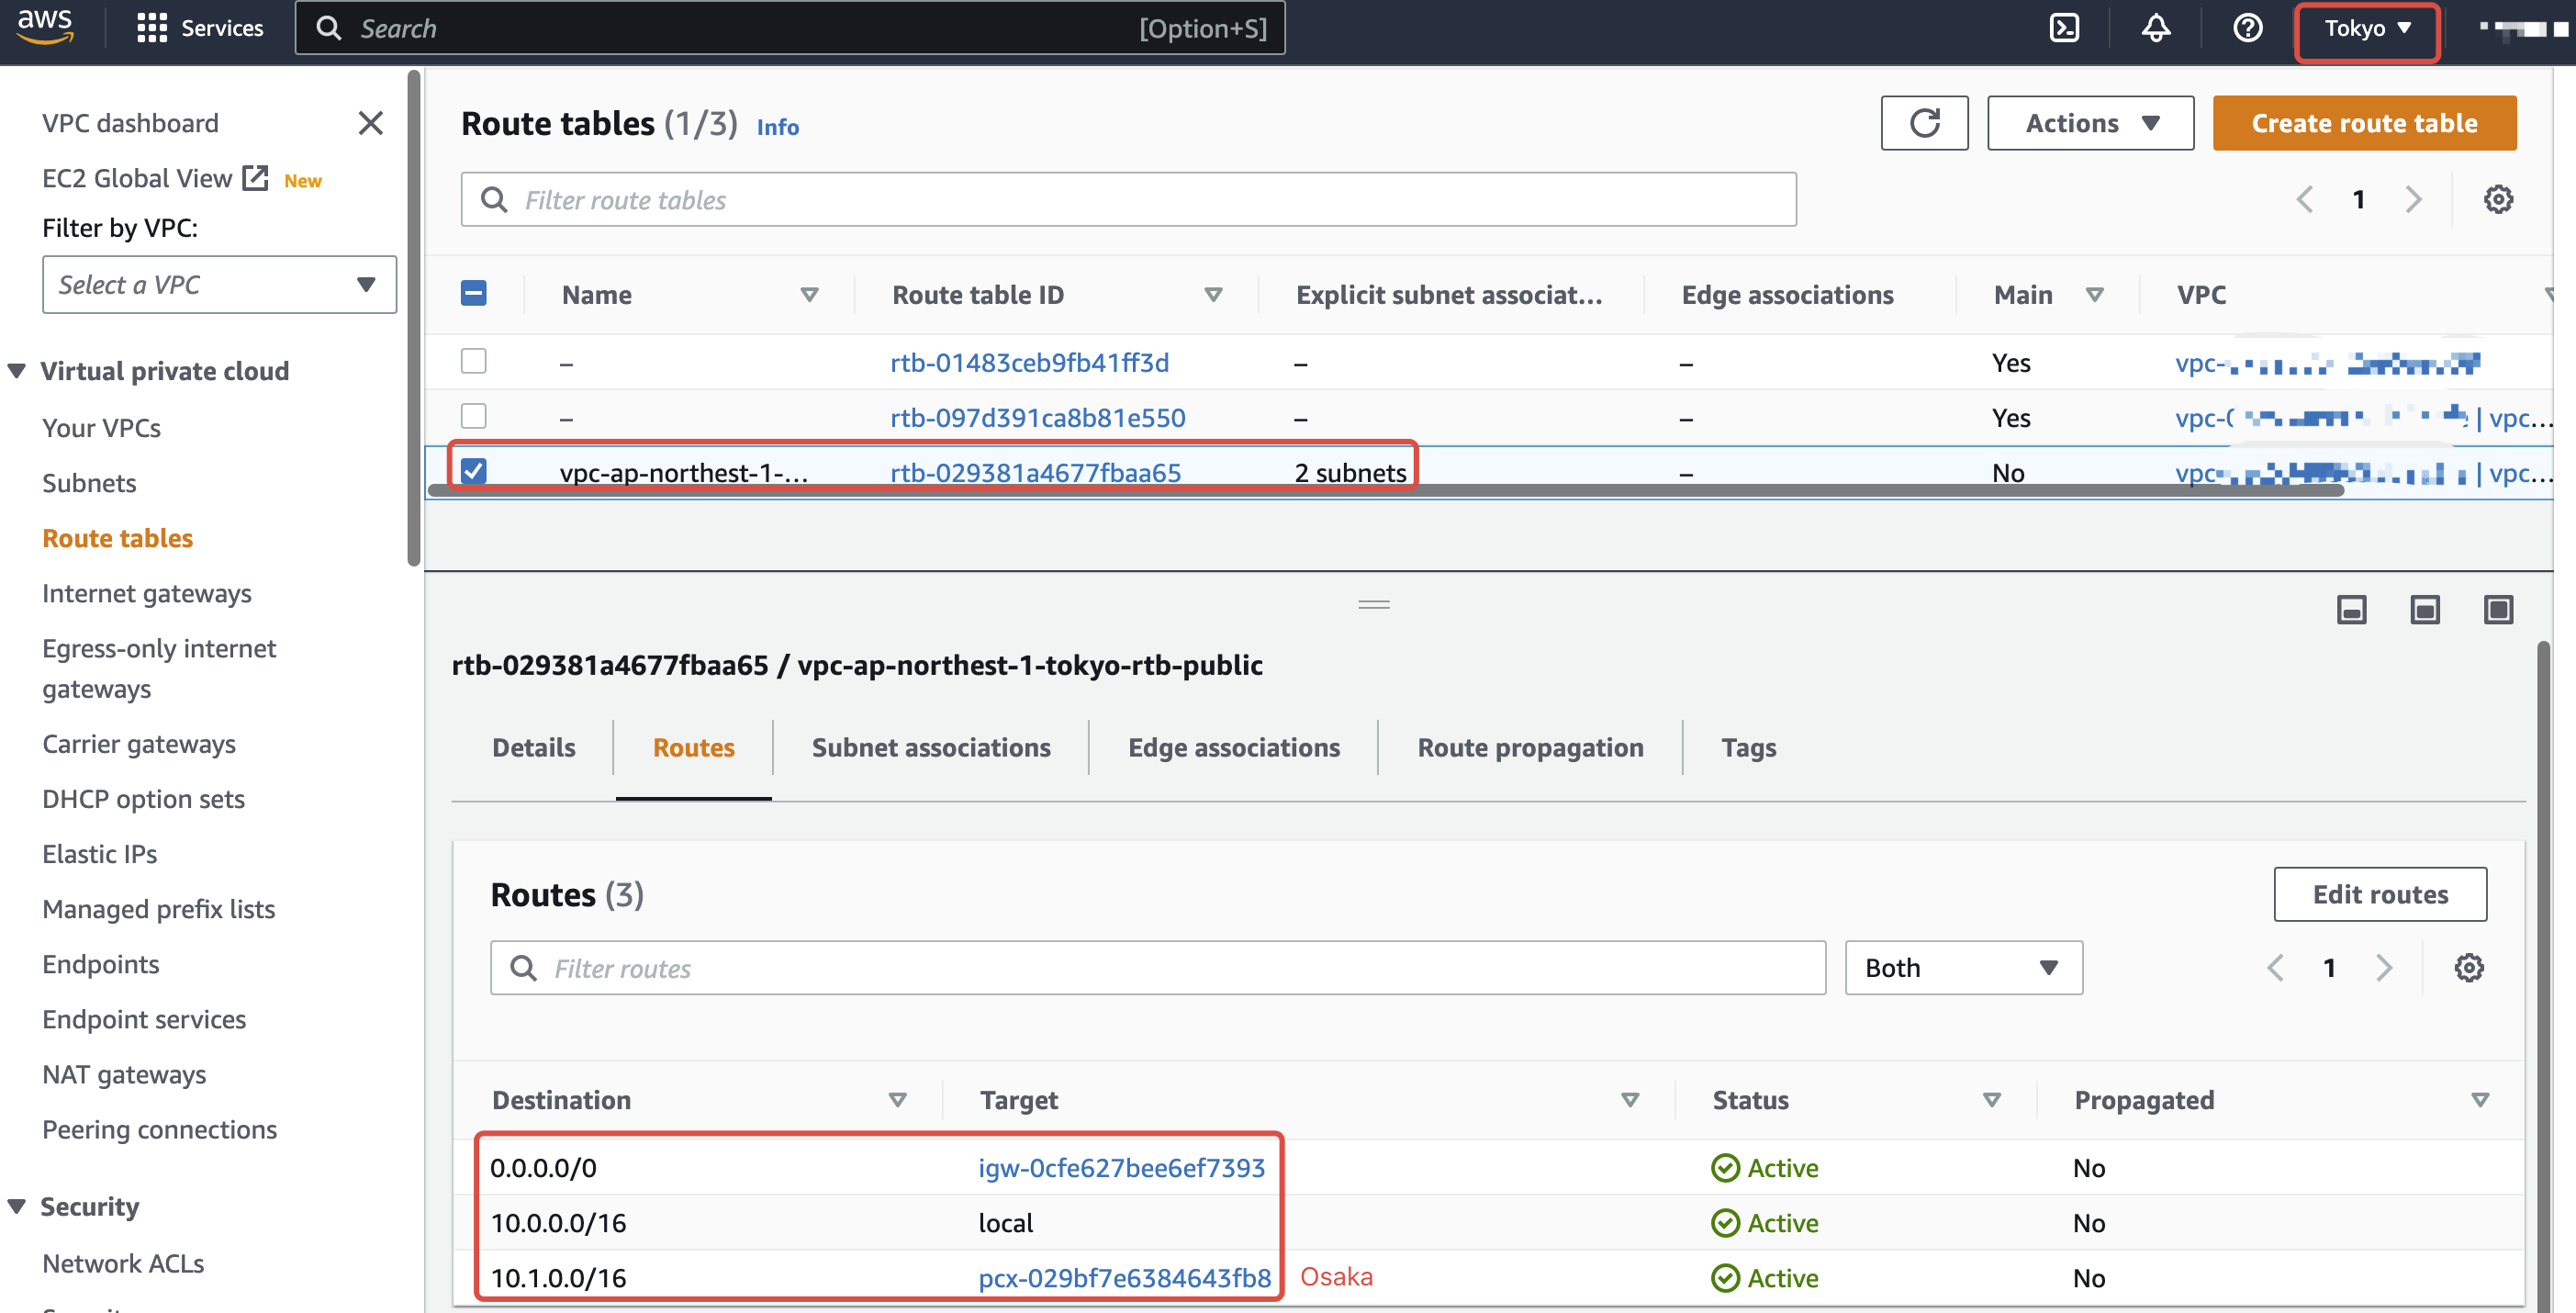Click the help question mark icon
This screenshot has height=1313, width=2576.
click(x=2247, y=28)
